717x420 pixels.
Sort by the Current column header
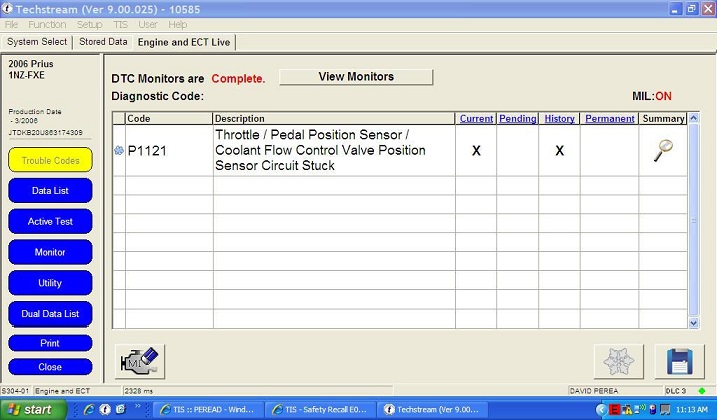click(476, 118)
